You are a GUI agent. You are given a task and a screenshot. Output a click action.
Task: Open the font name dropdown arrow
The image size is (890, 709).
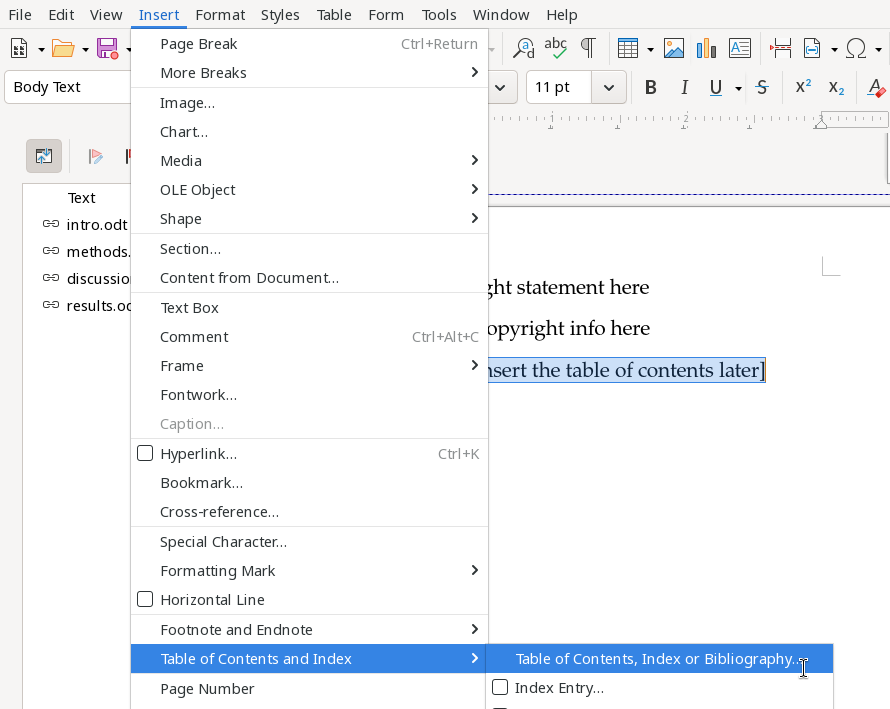pyautogui.click(x=500, y=87)
